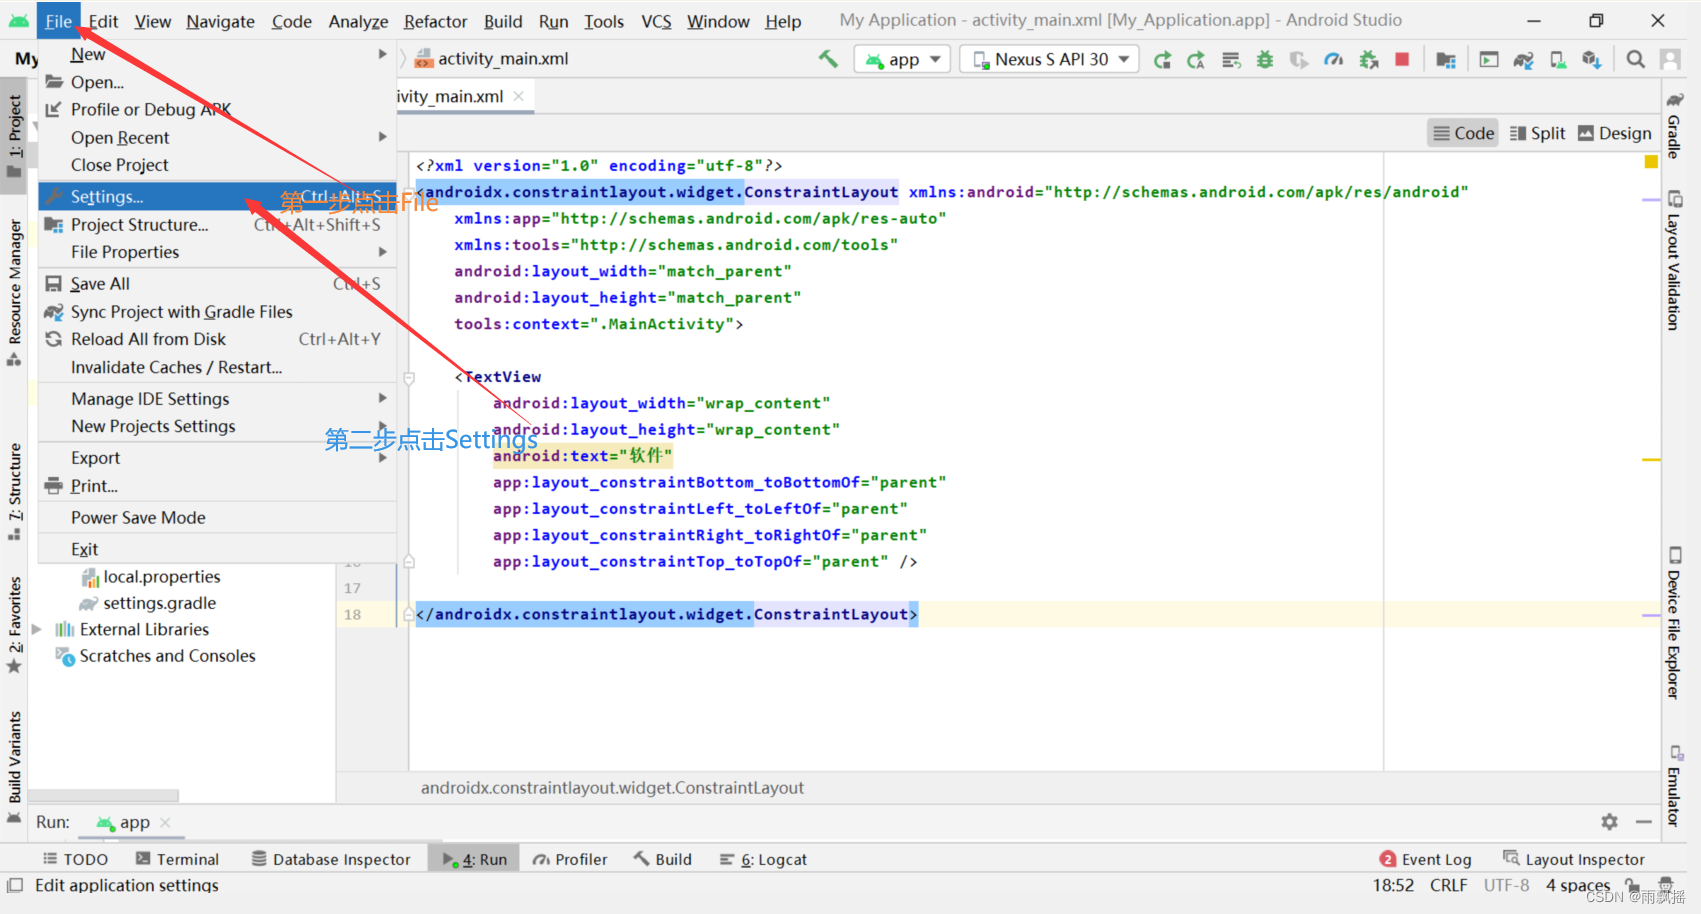The width and height of the screenshot is (1701, 914).
Task: Open the Database Inspector button
Action: pos(331,859)
